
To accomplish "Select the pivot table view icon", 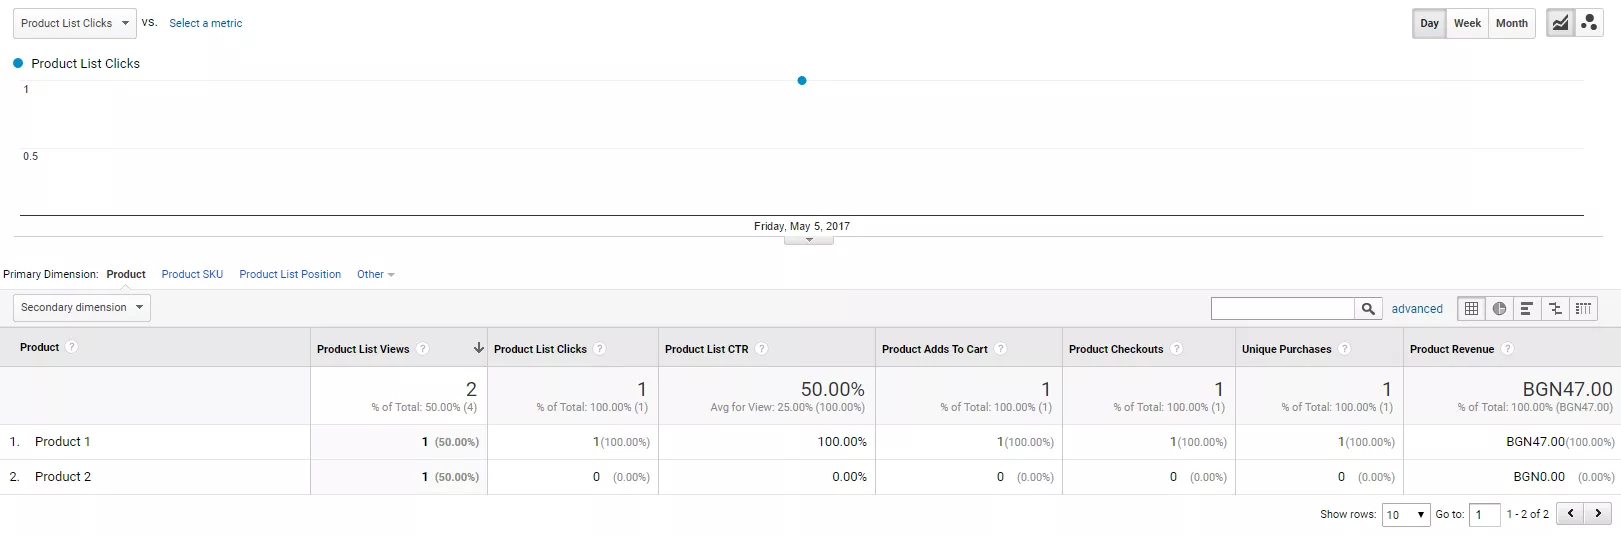I will click(1583, 309).
